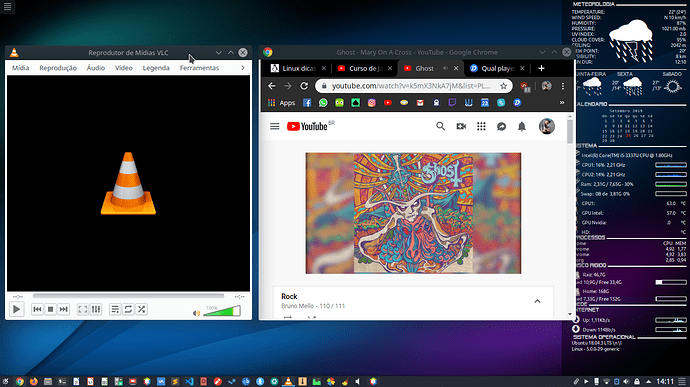
Task: Go back in Chrome
Action: (272, 86)
